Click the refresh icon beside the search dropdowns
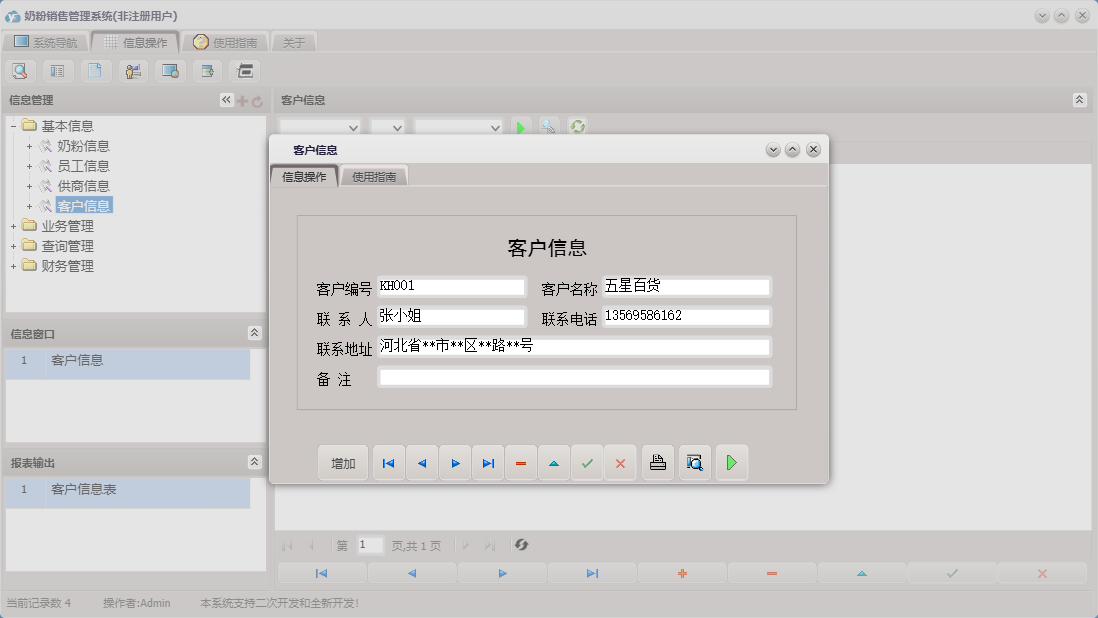1098x618 pixels. 578,127
